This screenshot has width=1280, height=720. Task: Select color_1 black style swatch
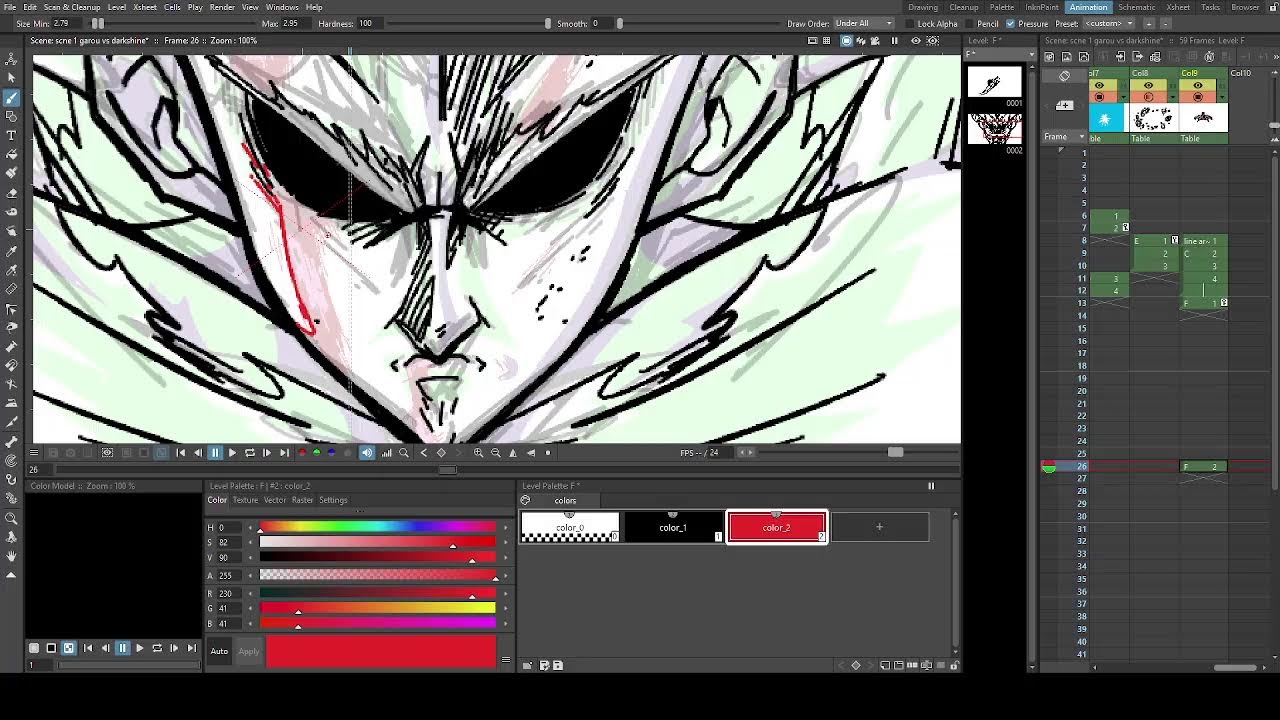point(673,527)
